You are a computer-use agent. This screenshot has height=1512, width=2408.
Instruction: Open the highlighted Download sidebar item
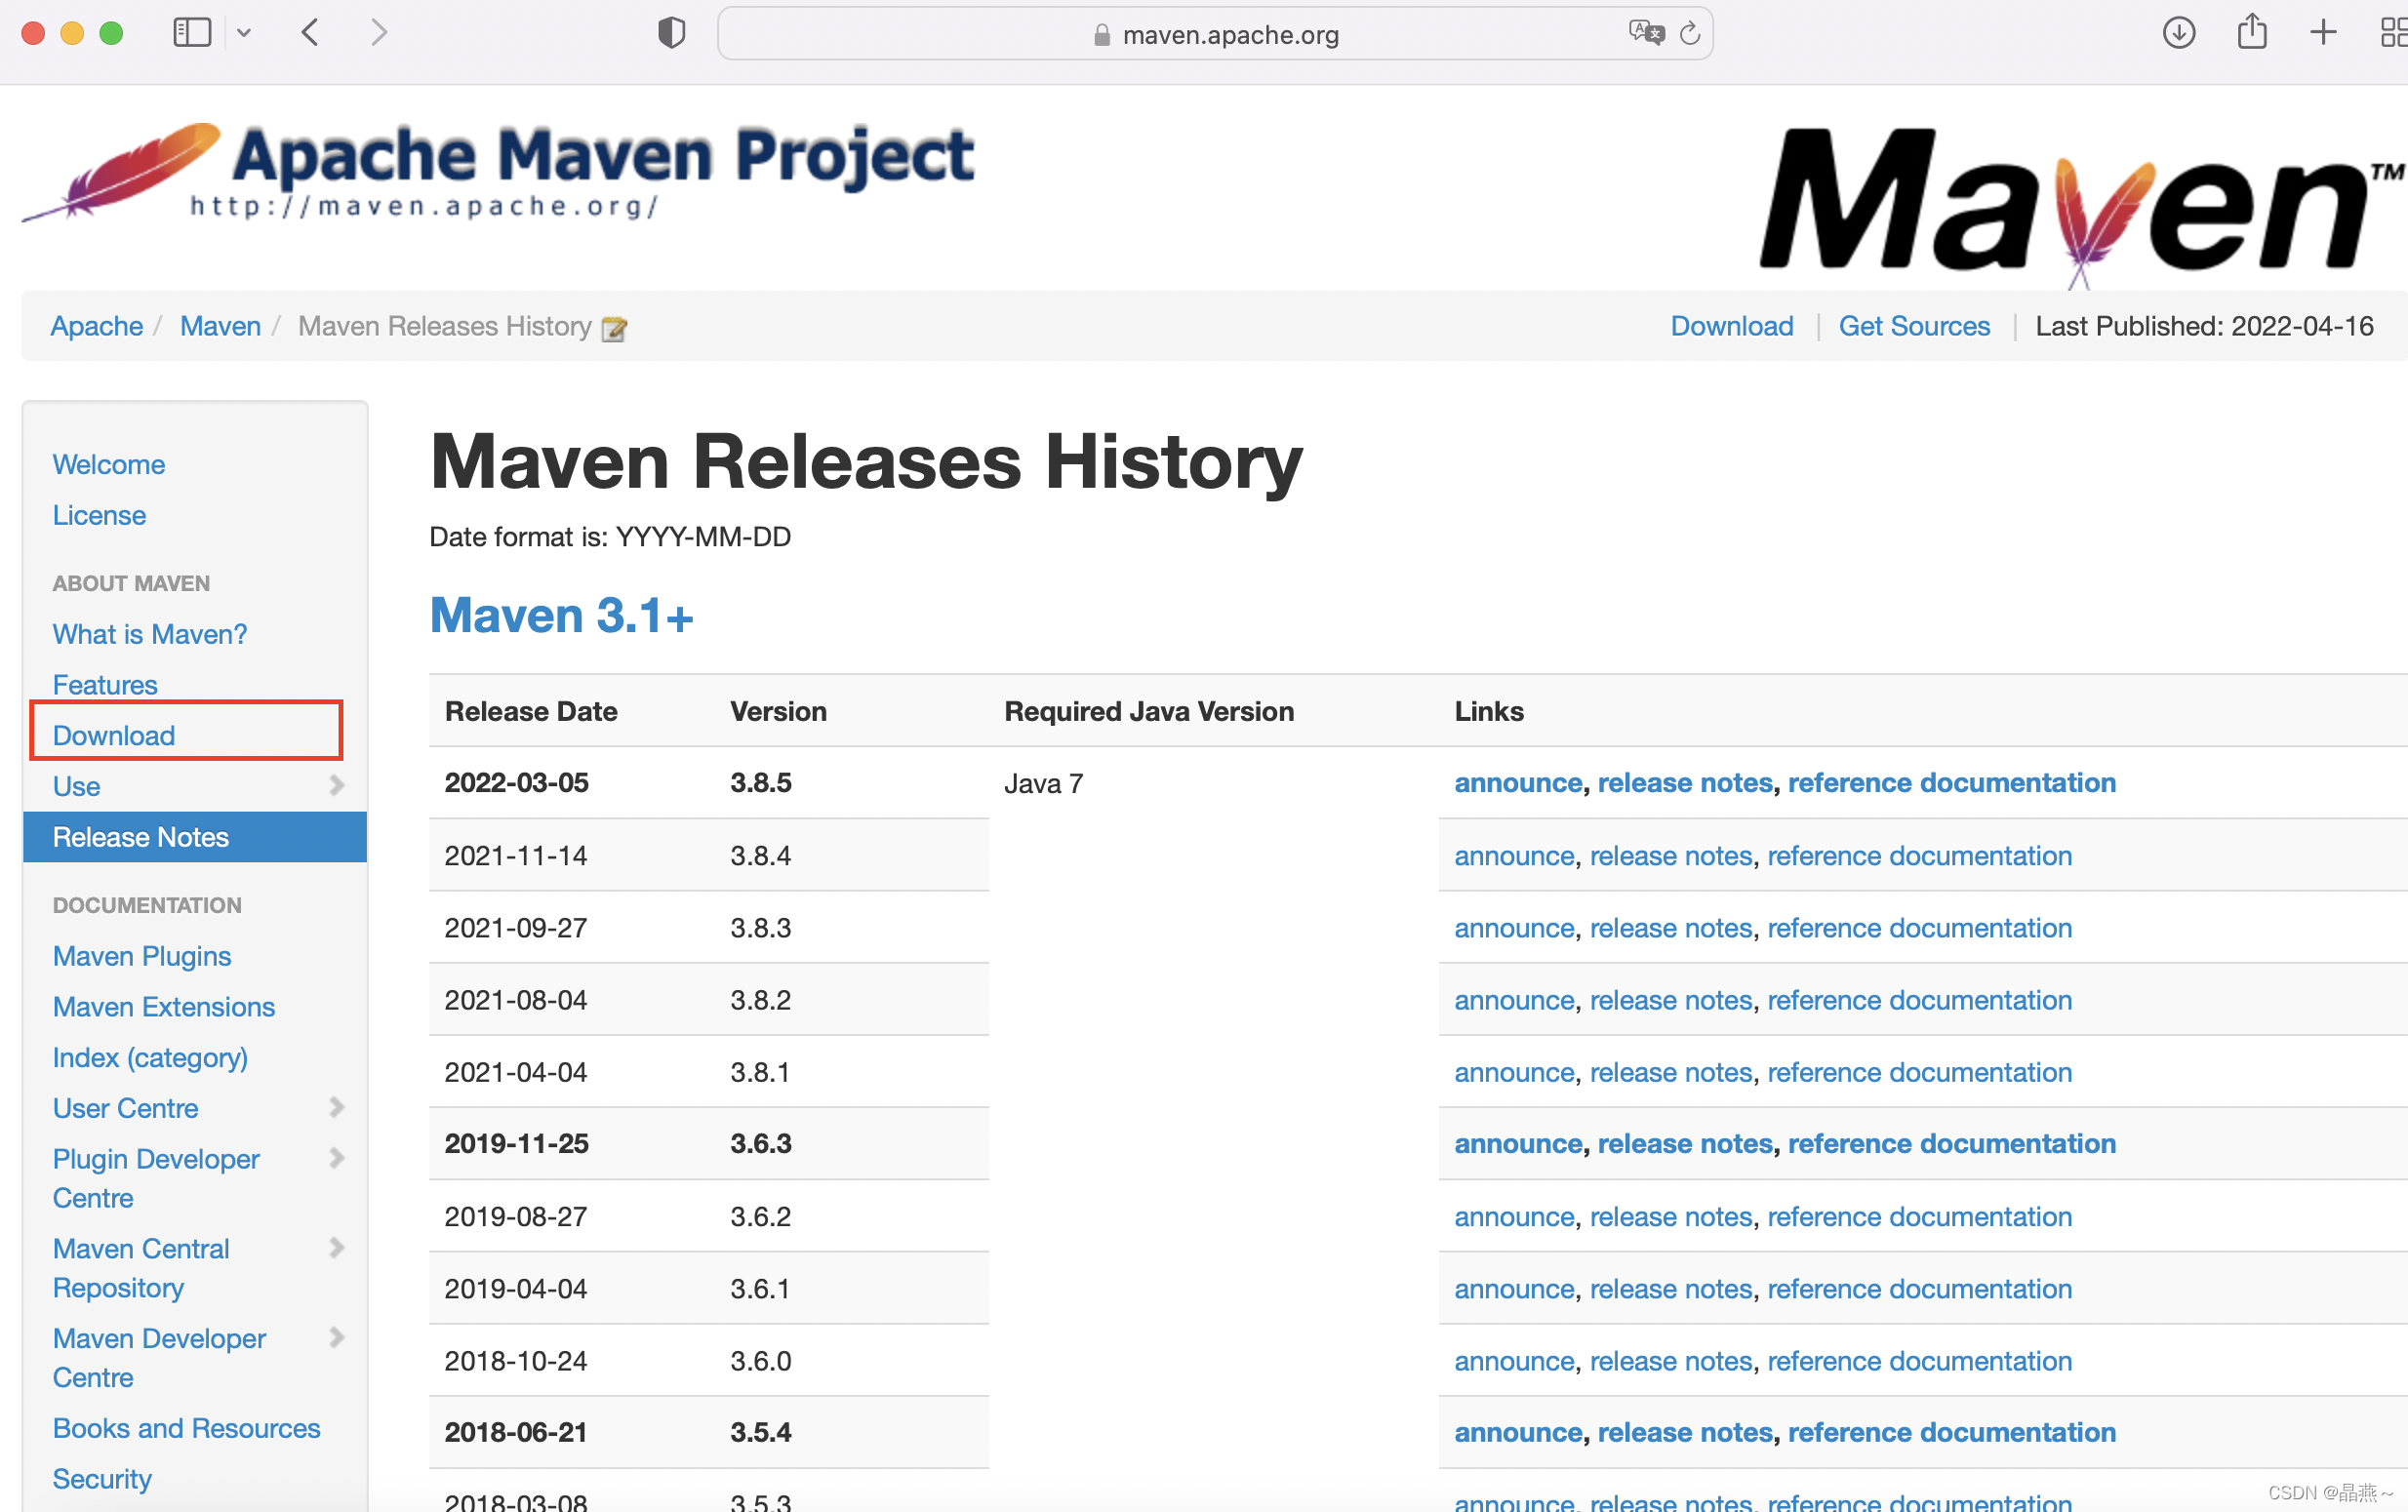pos(114,735)
